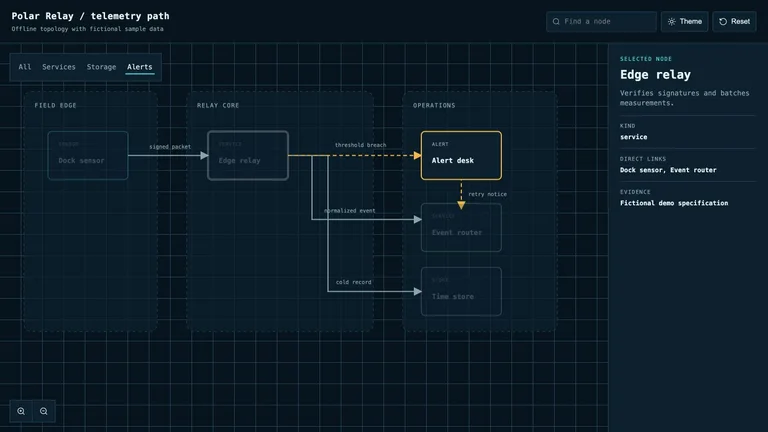Click the Edge relay heading in details panel
This screenshot has width=768, height=432.
point(655,74)
